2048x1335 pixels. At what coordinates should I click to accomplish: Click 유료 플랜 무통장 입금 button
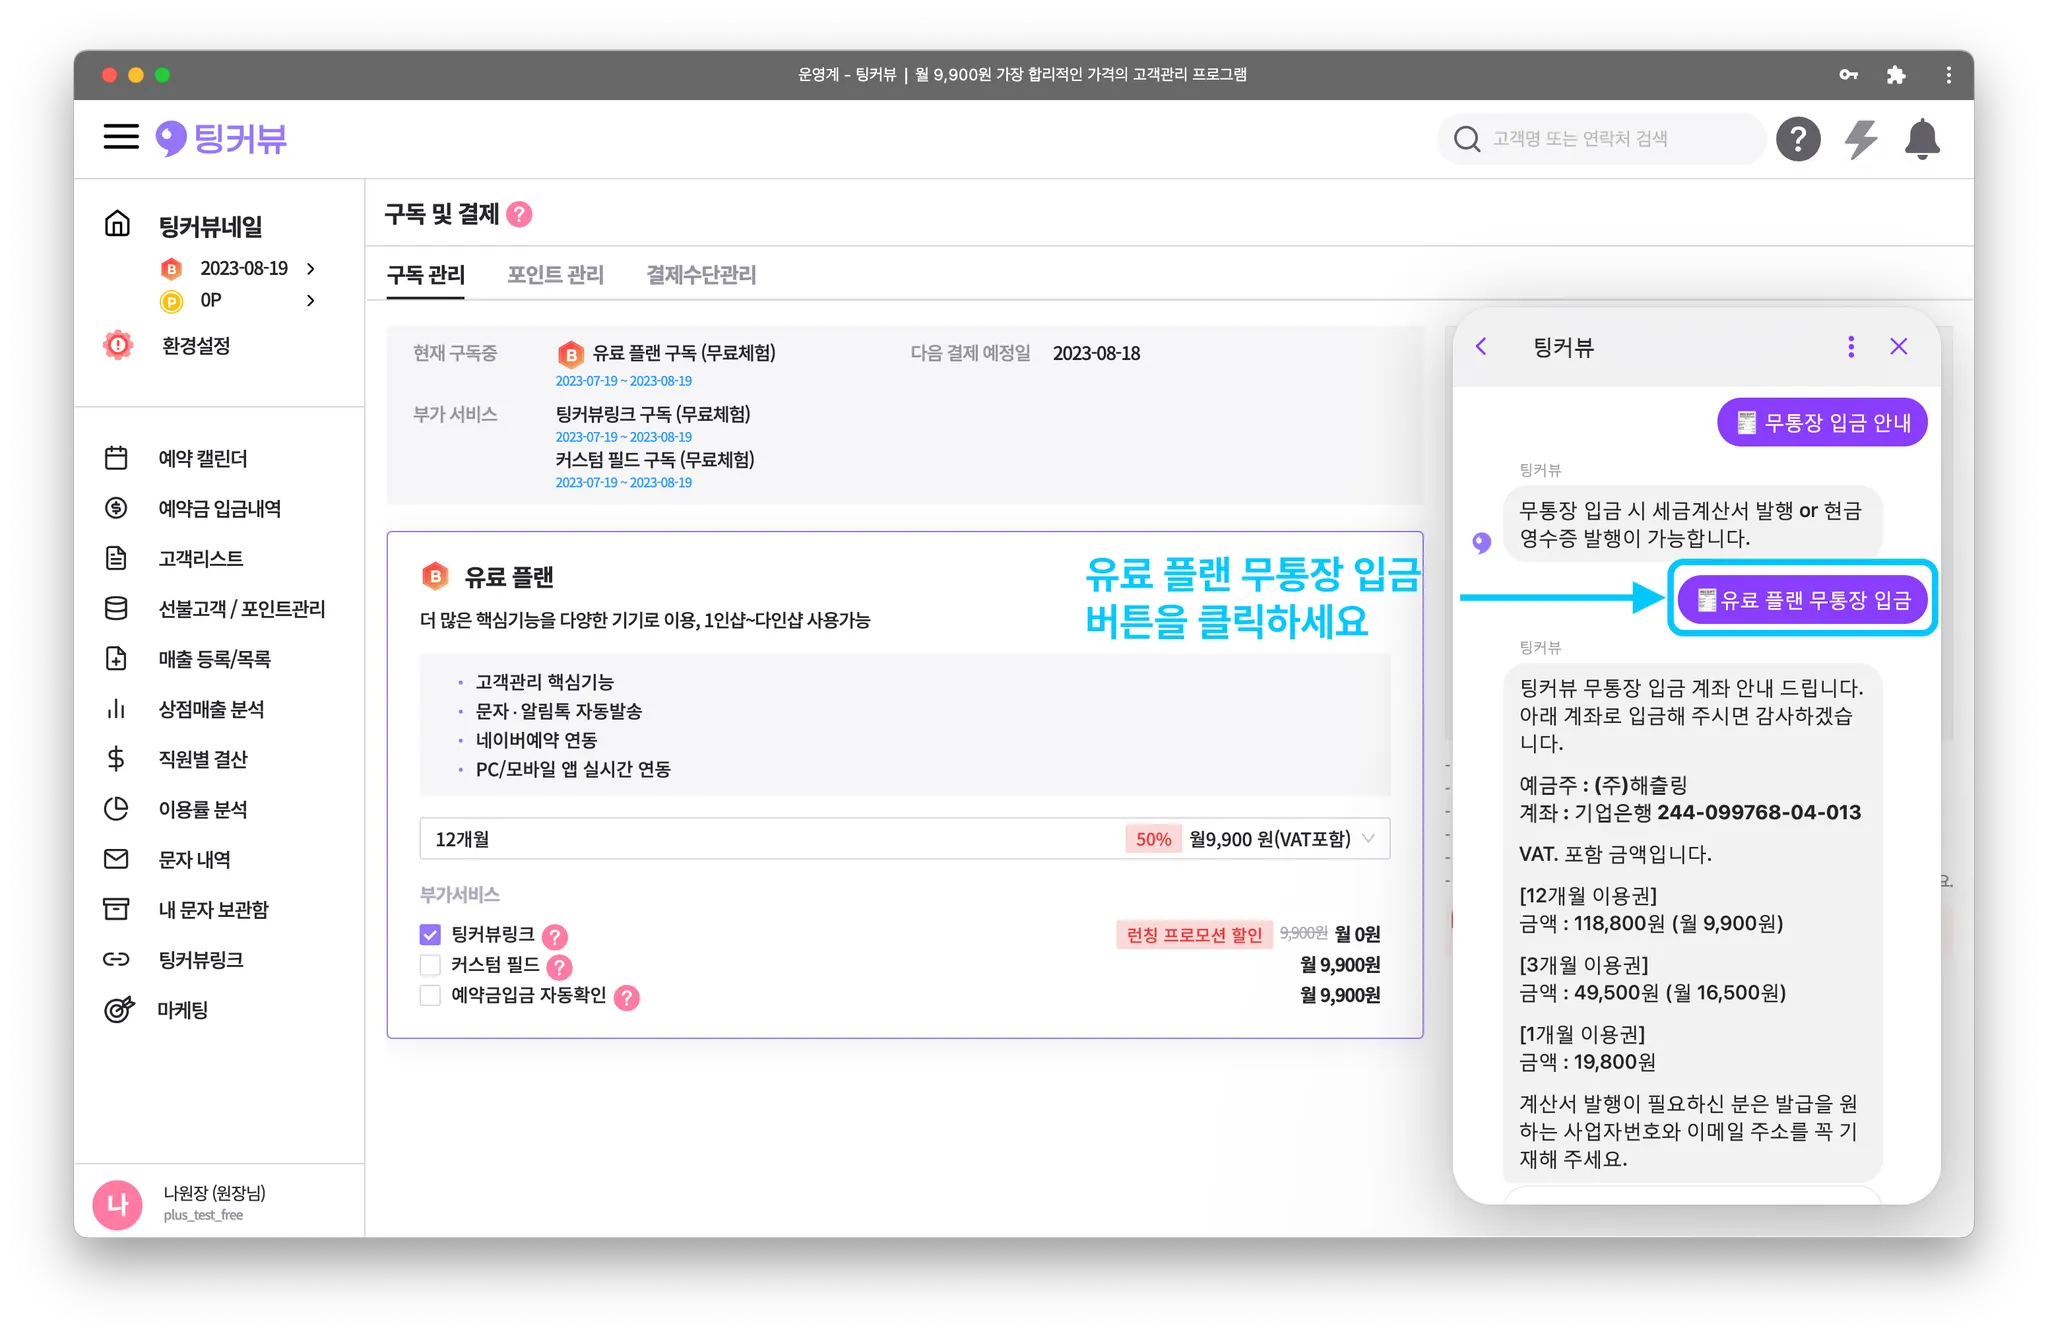1802,599
